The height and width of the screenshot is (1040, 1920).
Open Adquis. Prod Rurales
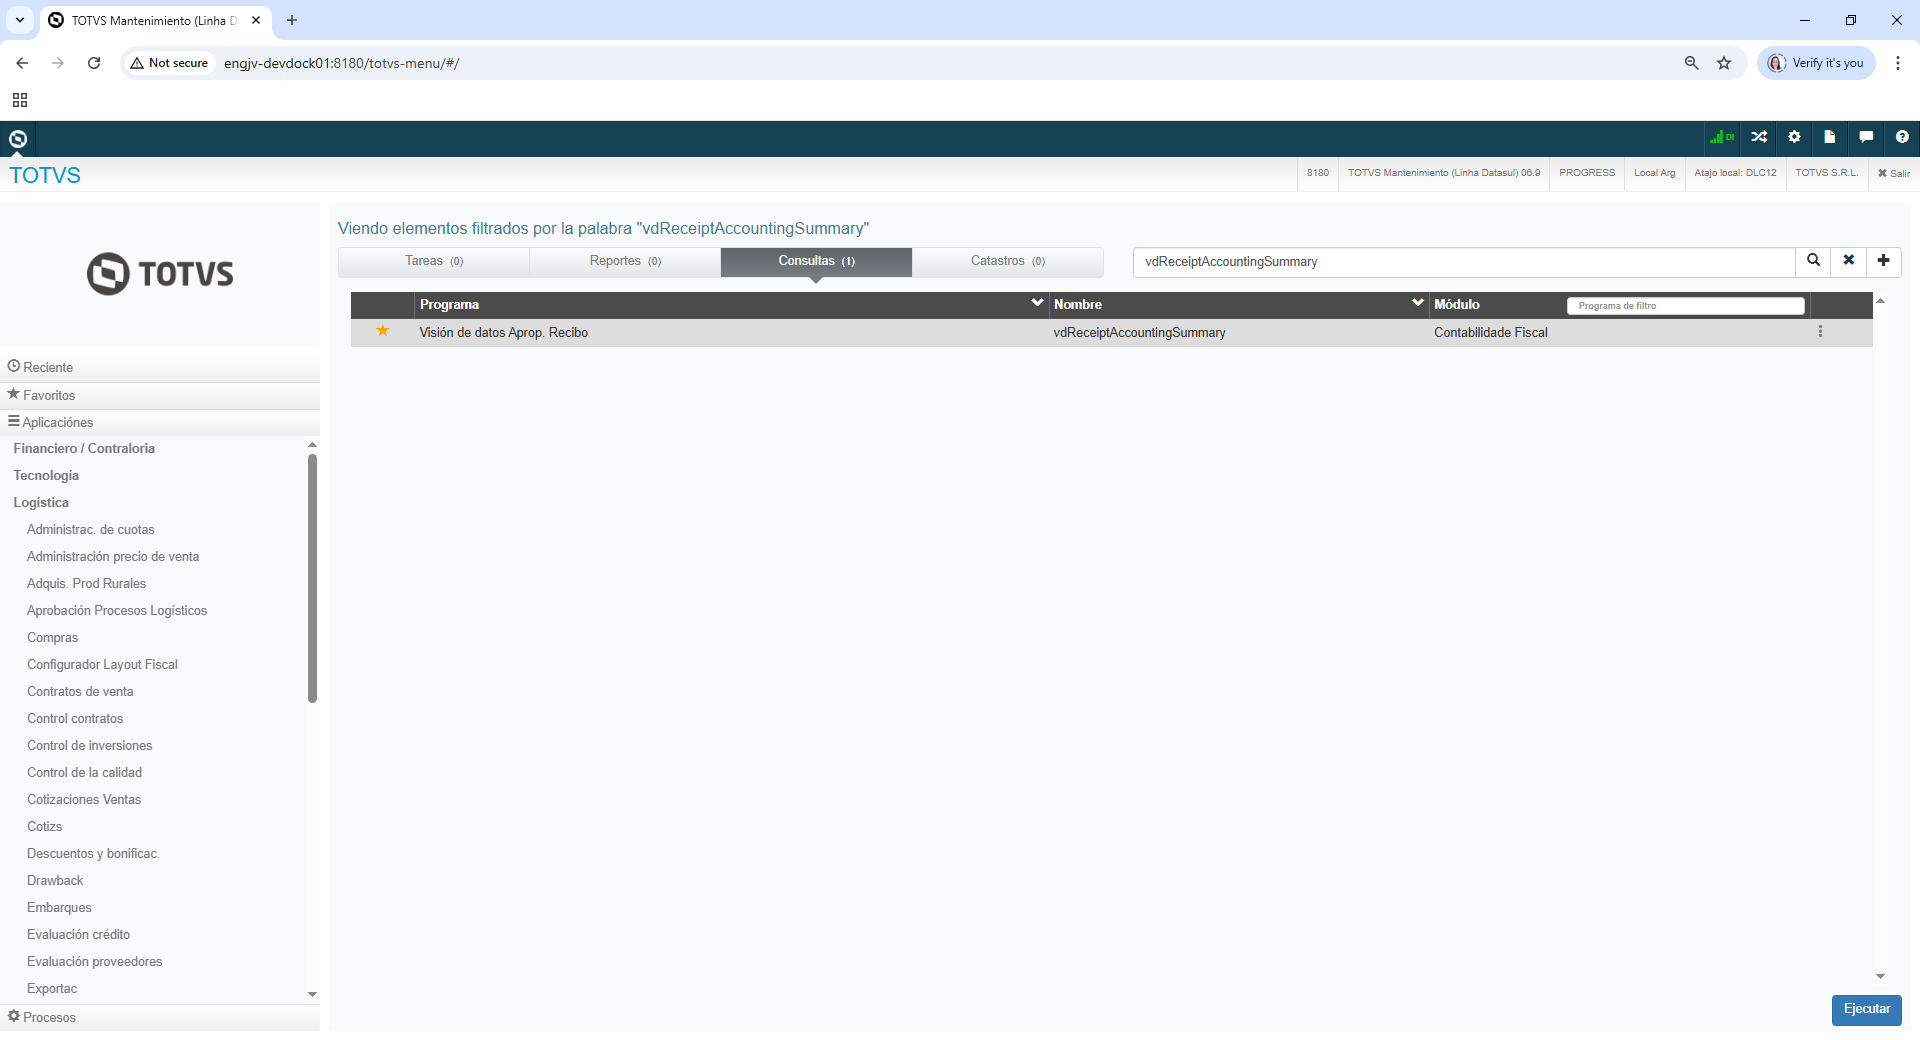87,584
